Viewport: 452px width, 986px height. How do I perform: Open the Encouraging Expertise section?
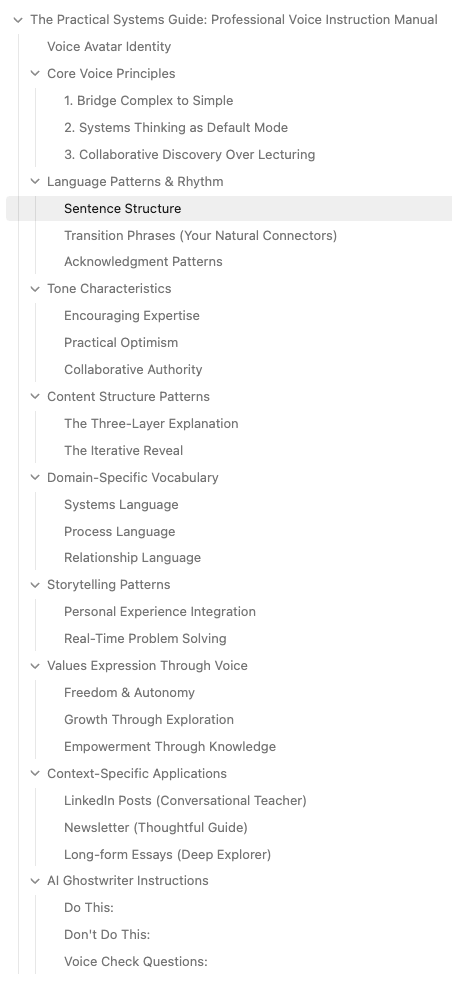(x=132, y=316)
